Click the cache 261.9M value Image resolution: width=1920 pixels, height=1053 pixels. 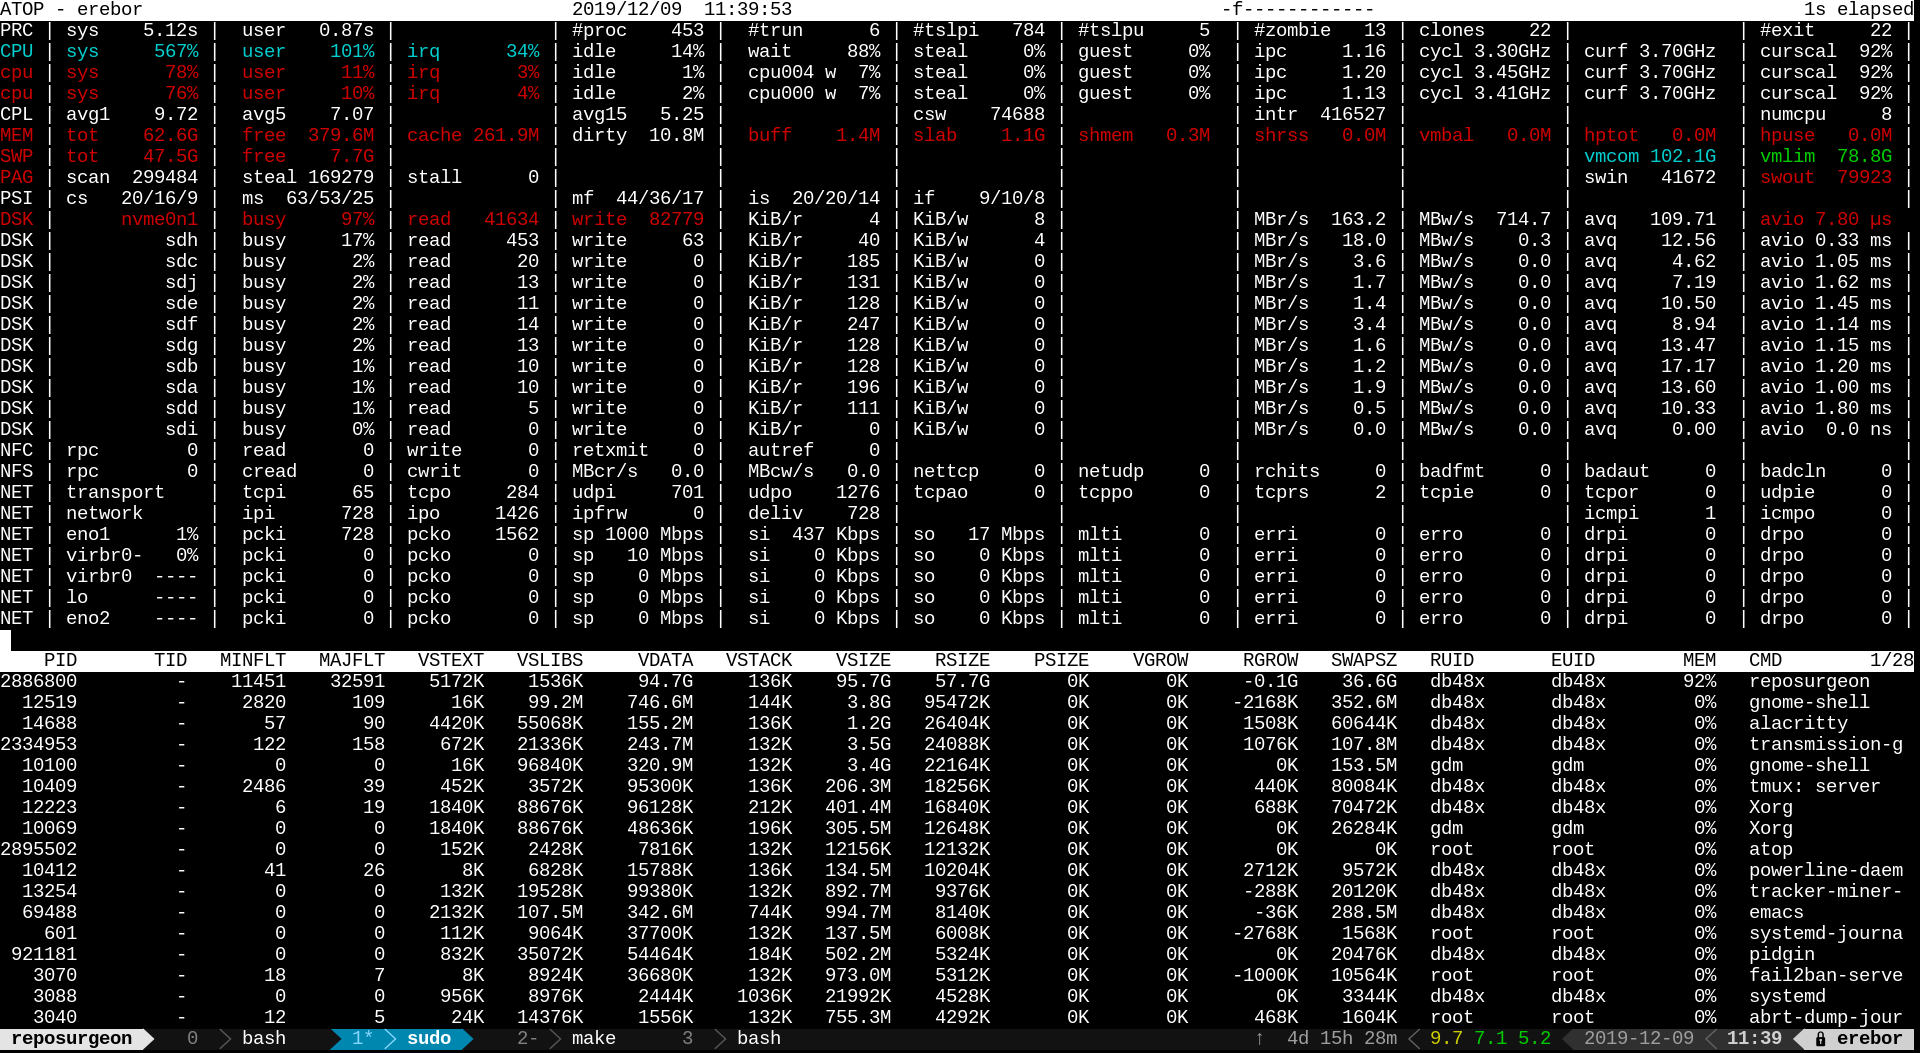[473, 136]
